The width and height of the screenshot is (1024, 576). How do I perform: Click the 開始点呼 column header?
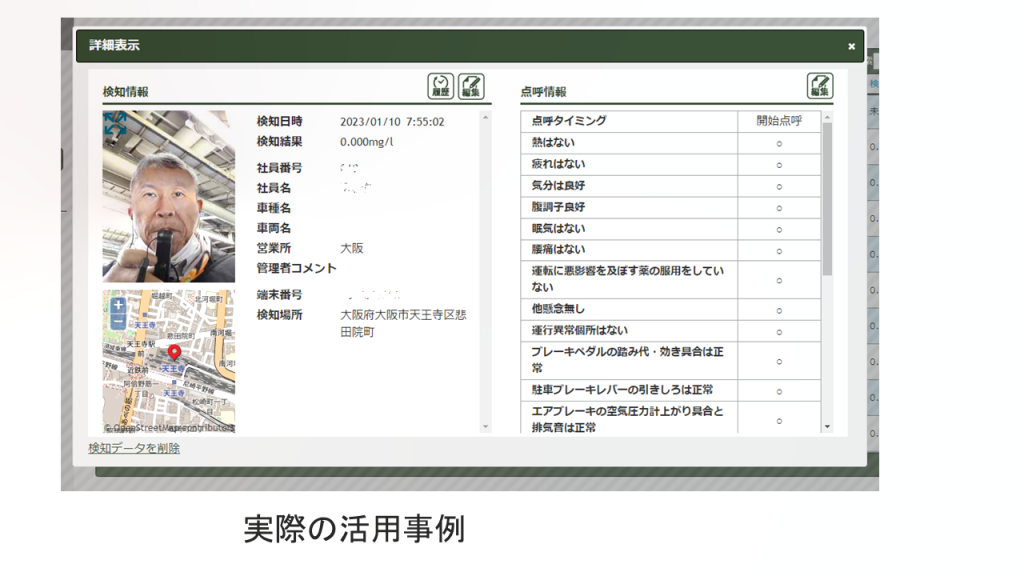[779, 121]
